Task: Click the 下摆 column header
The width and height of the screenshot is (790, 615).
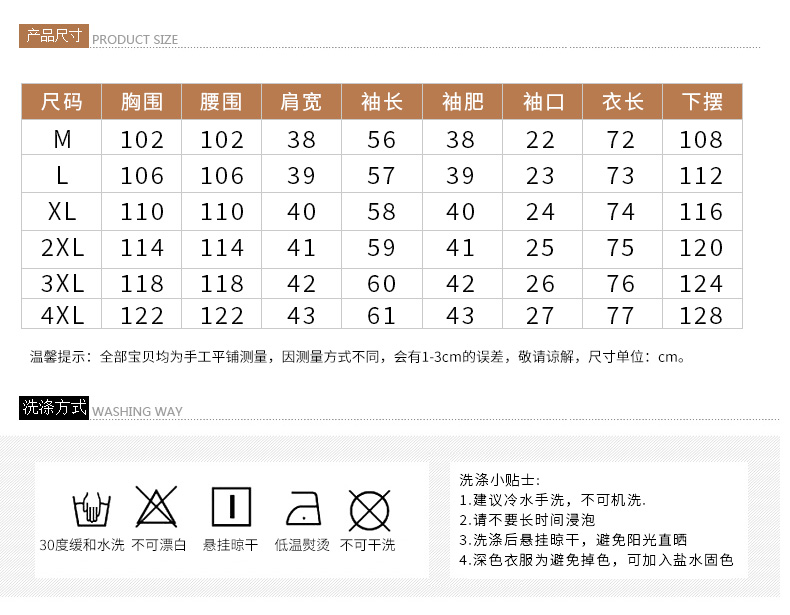Action: 702,102
